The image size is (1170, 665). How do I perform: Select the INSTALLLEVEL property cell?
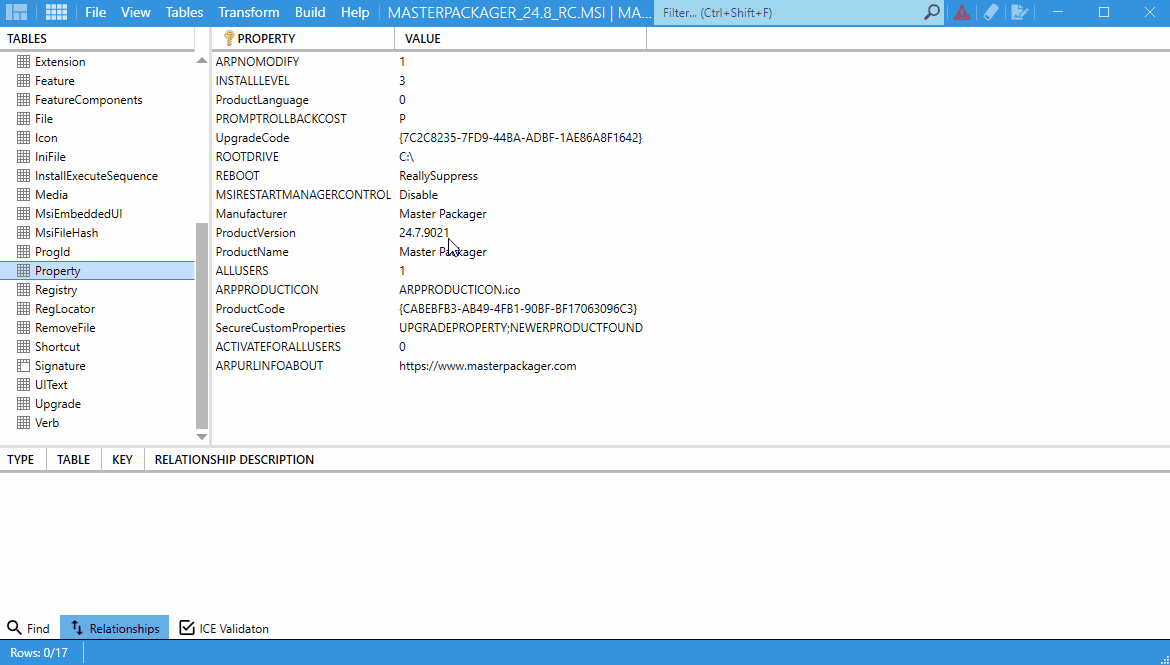(x=252, y=81)
